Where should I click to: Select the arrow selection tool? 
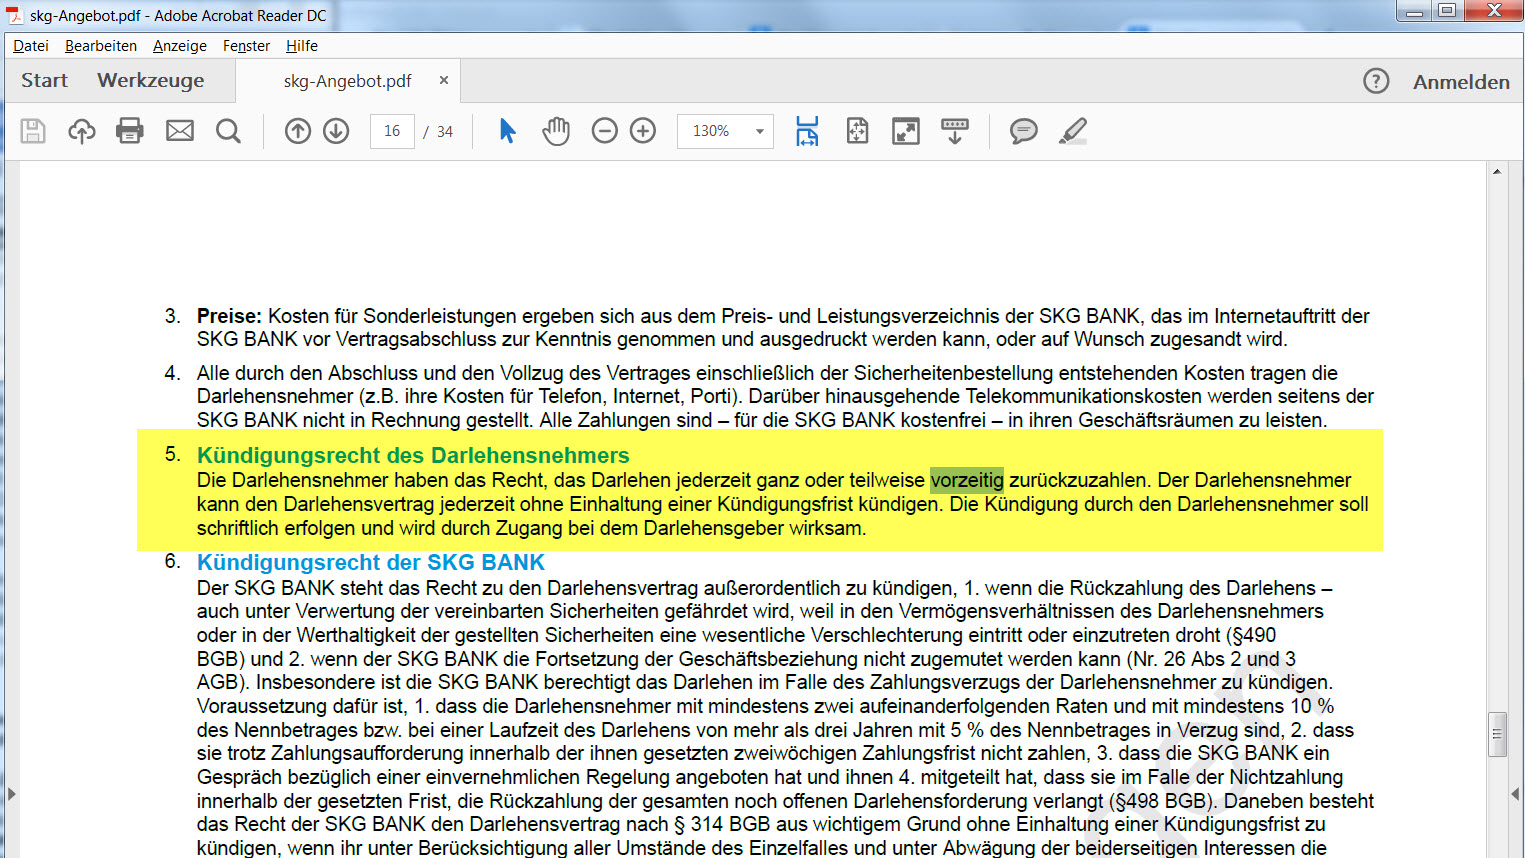coord(508,131)
